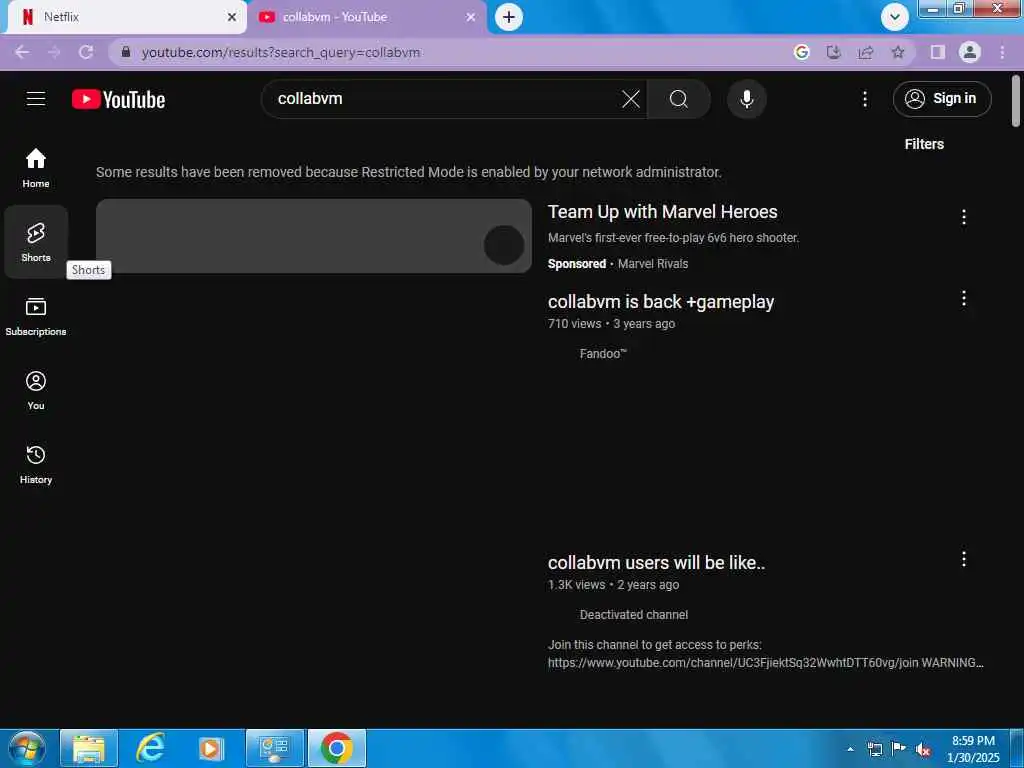The height and width of the screenshot is (768, 1024).
Task: Click the Marvel Rivals sponsor name
Action: point(652,264)
